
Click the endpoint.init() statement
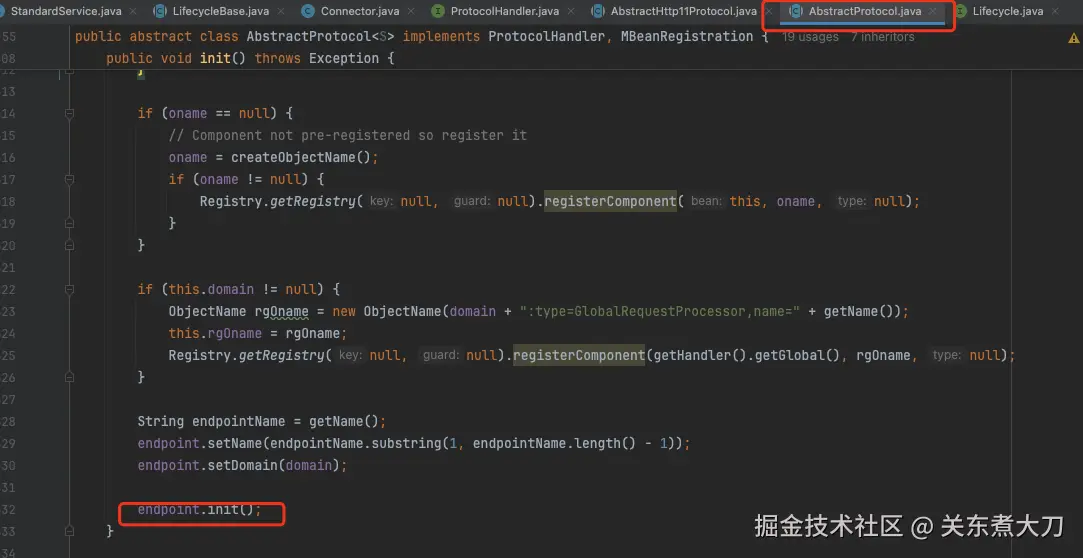pos(200,510)
